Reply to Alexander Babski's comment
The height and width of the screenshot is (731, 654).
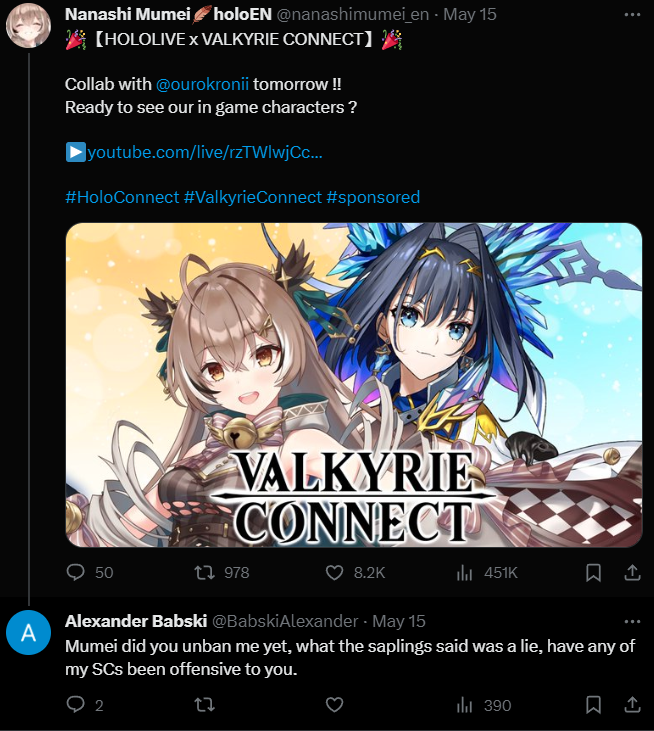tap(76, 704)
